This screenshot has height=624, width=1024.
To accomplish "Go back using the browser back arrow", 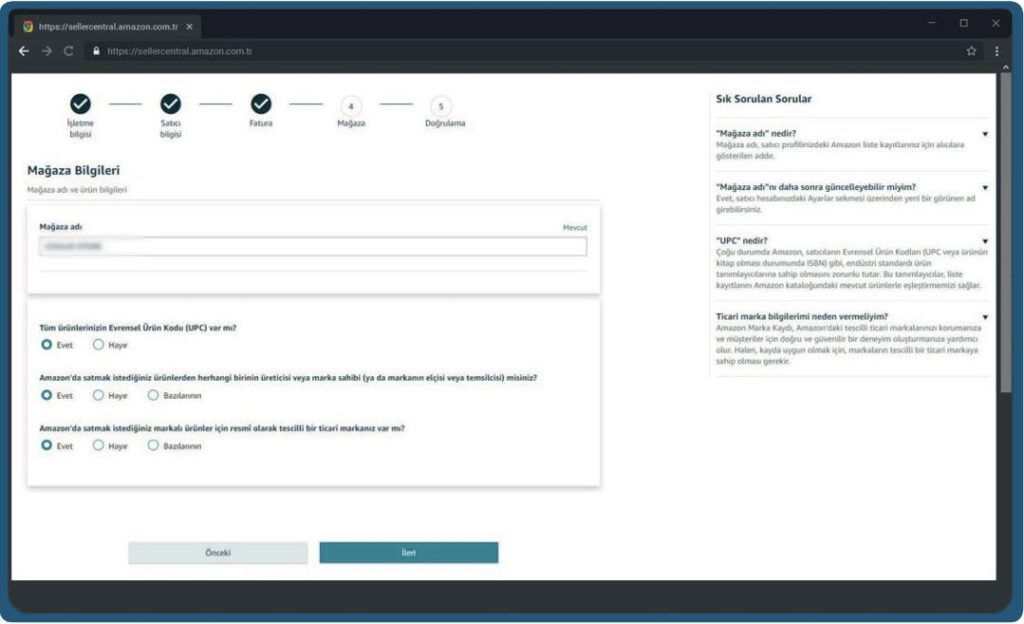I will tap(24, 51).
